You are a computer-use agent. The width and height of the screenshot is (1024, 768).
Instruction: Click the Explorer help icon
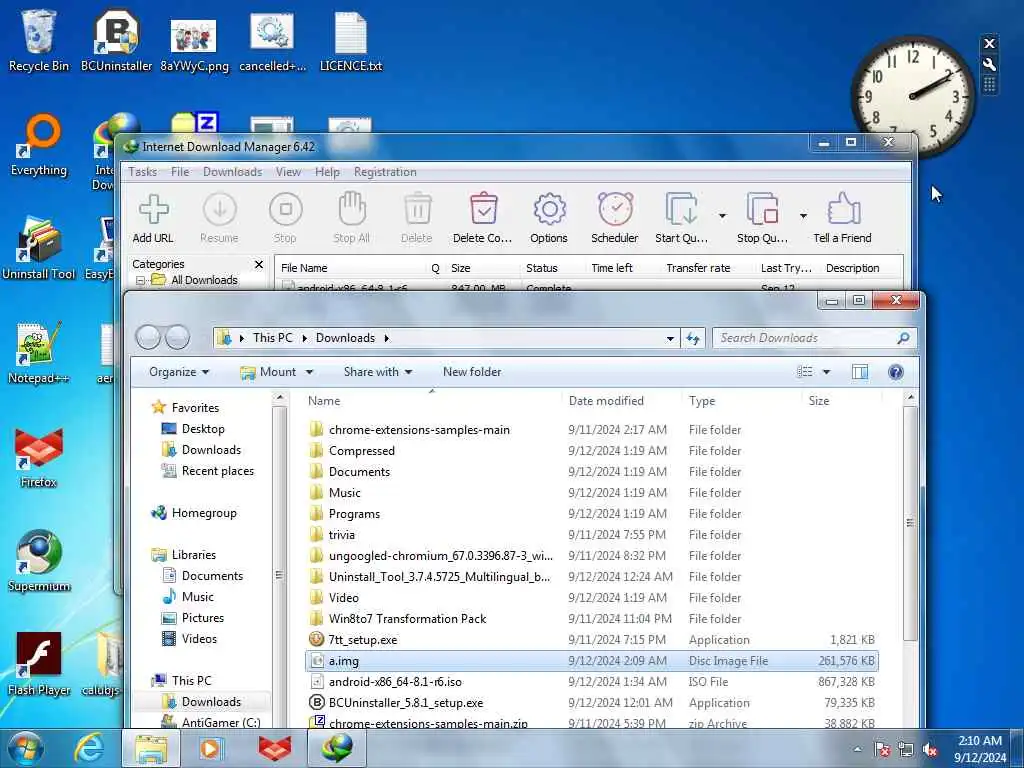point(896,372)
